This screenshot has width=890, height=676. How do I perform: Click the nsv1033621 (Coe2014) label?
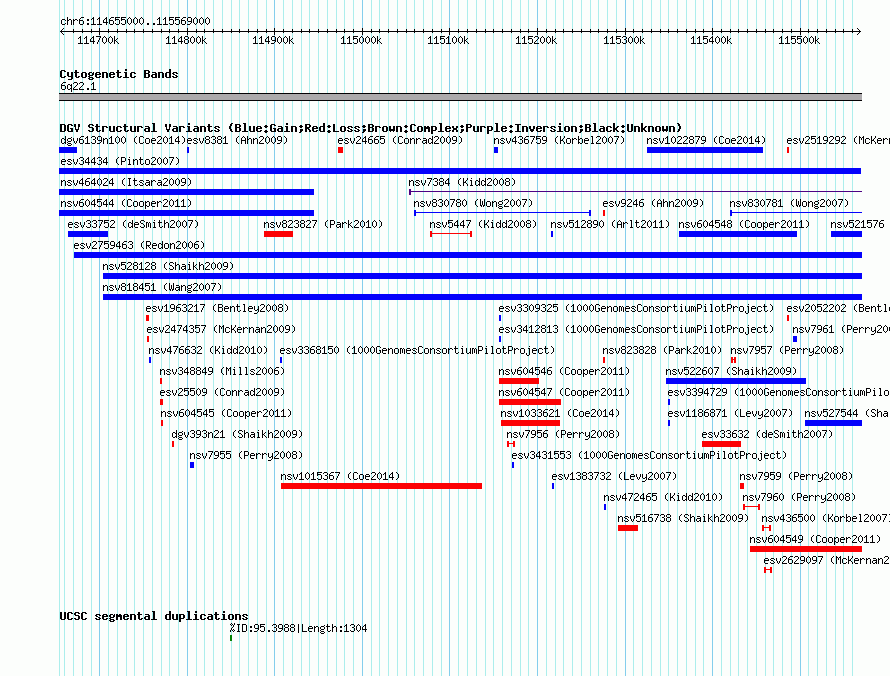pos(560,413)
